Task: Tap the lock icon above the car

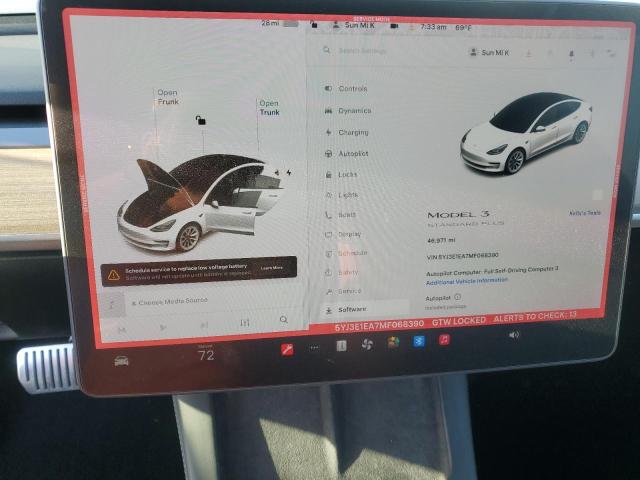Action: pos(200,120)
